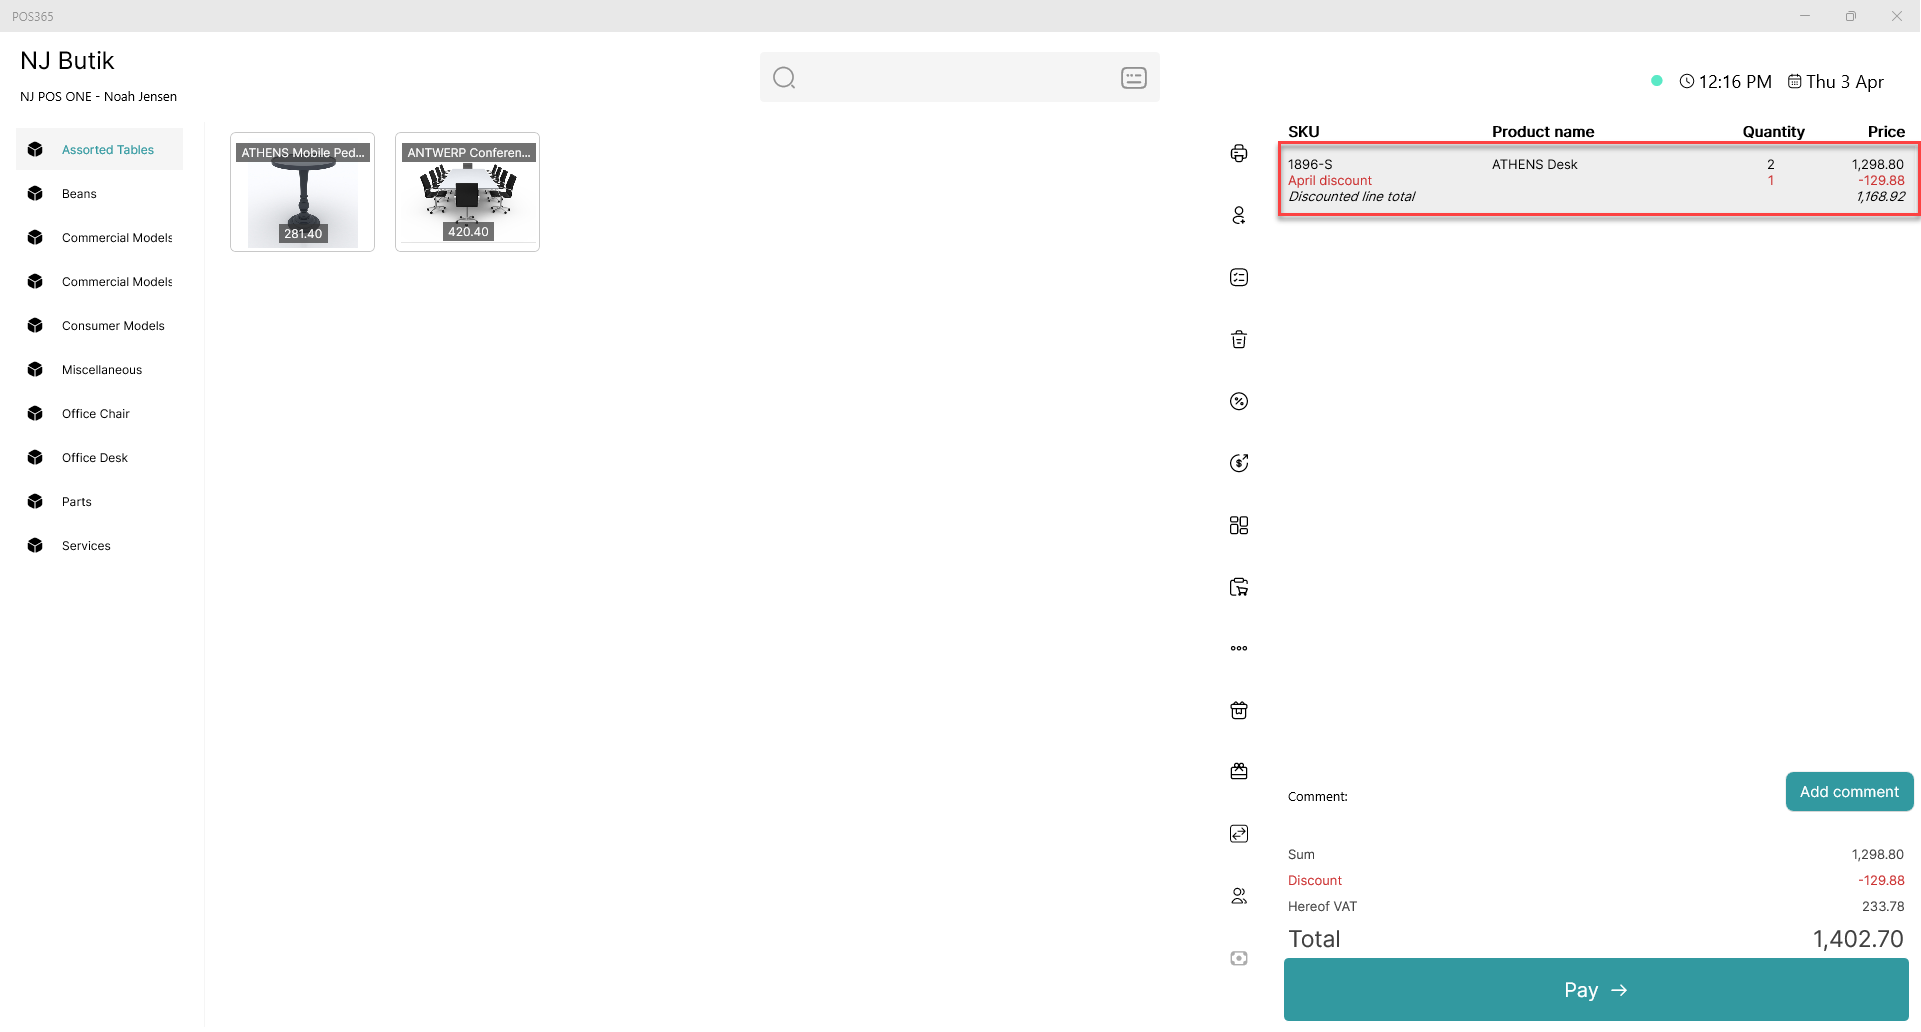1921x1032 pixels.
Task: Click the printer icon in the toolbar
Action: coord(1239,153)
